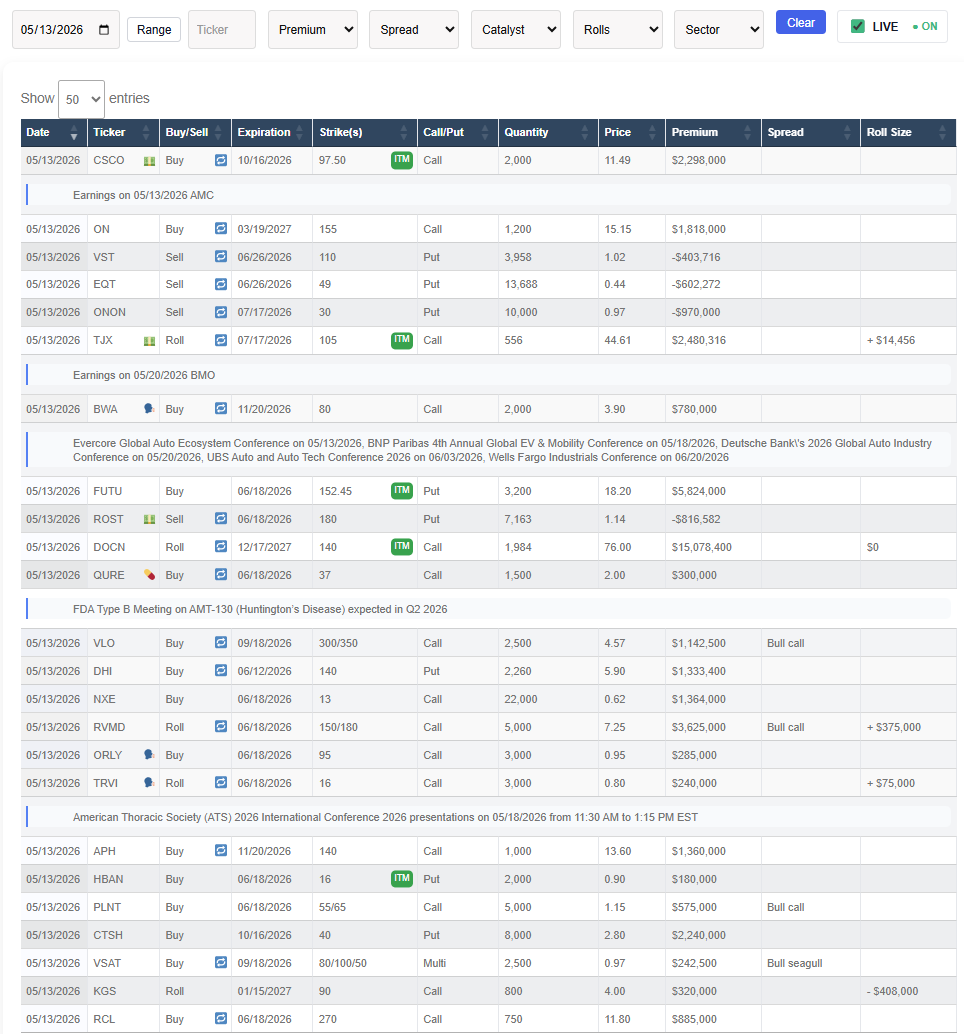
Task: Open the Sector filter dropdown
Action: 719,30
